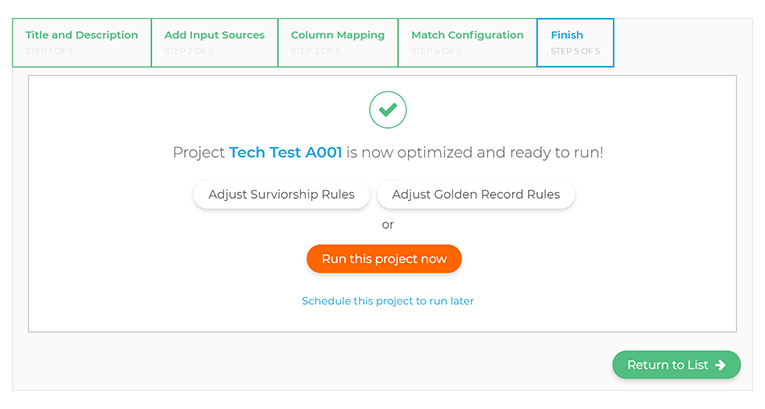This screenshot has width=765, height=409.
Task: Click the 'STEP 4 OF 5' label
Action: (436, 51)
